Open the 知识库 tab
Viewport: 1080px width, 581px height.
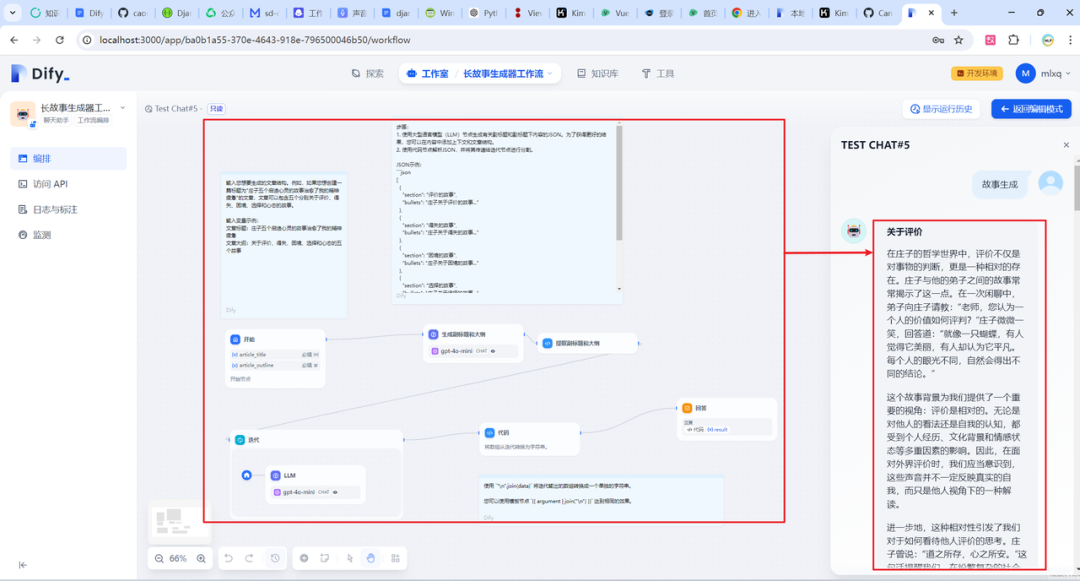point(597,74)
